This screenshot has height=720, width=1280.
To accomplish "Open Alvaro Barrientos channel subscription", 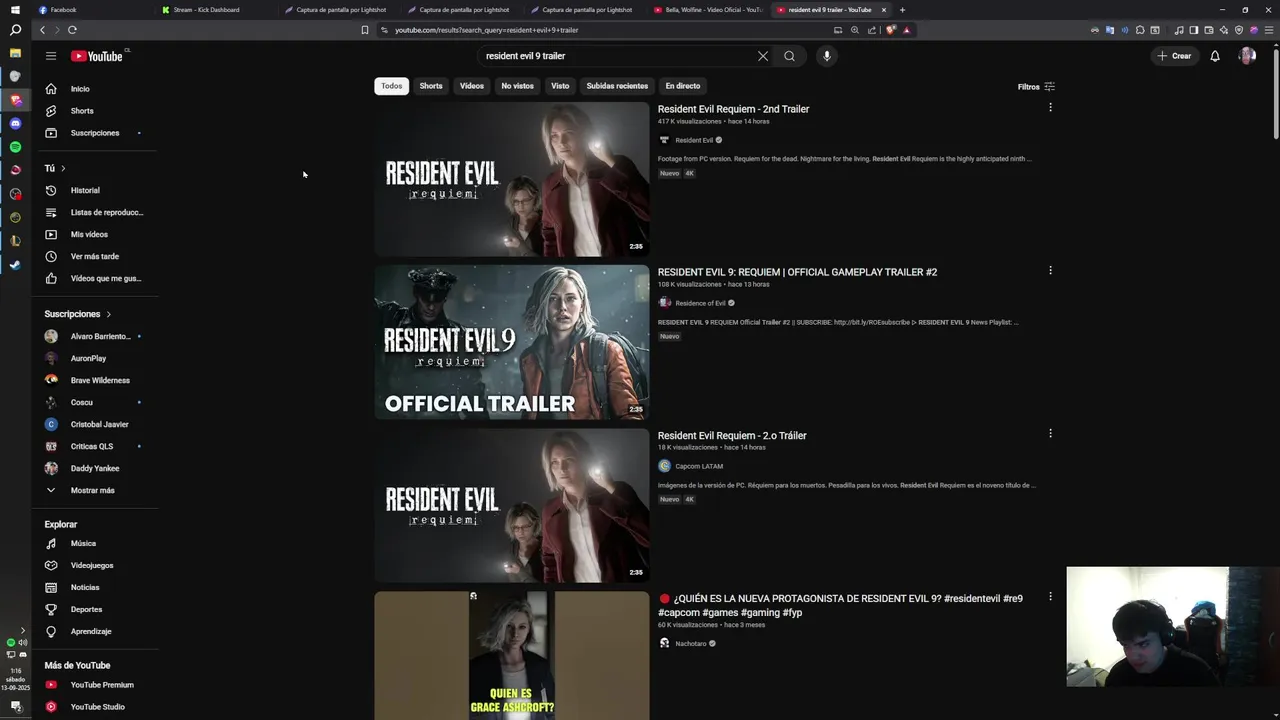I will pos(95,336).
